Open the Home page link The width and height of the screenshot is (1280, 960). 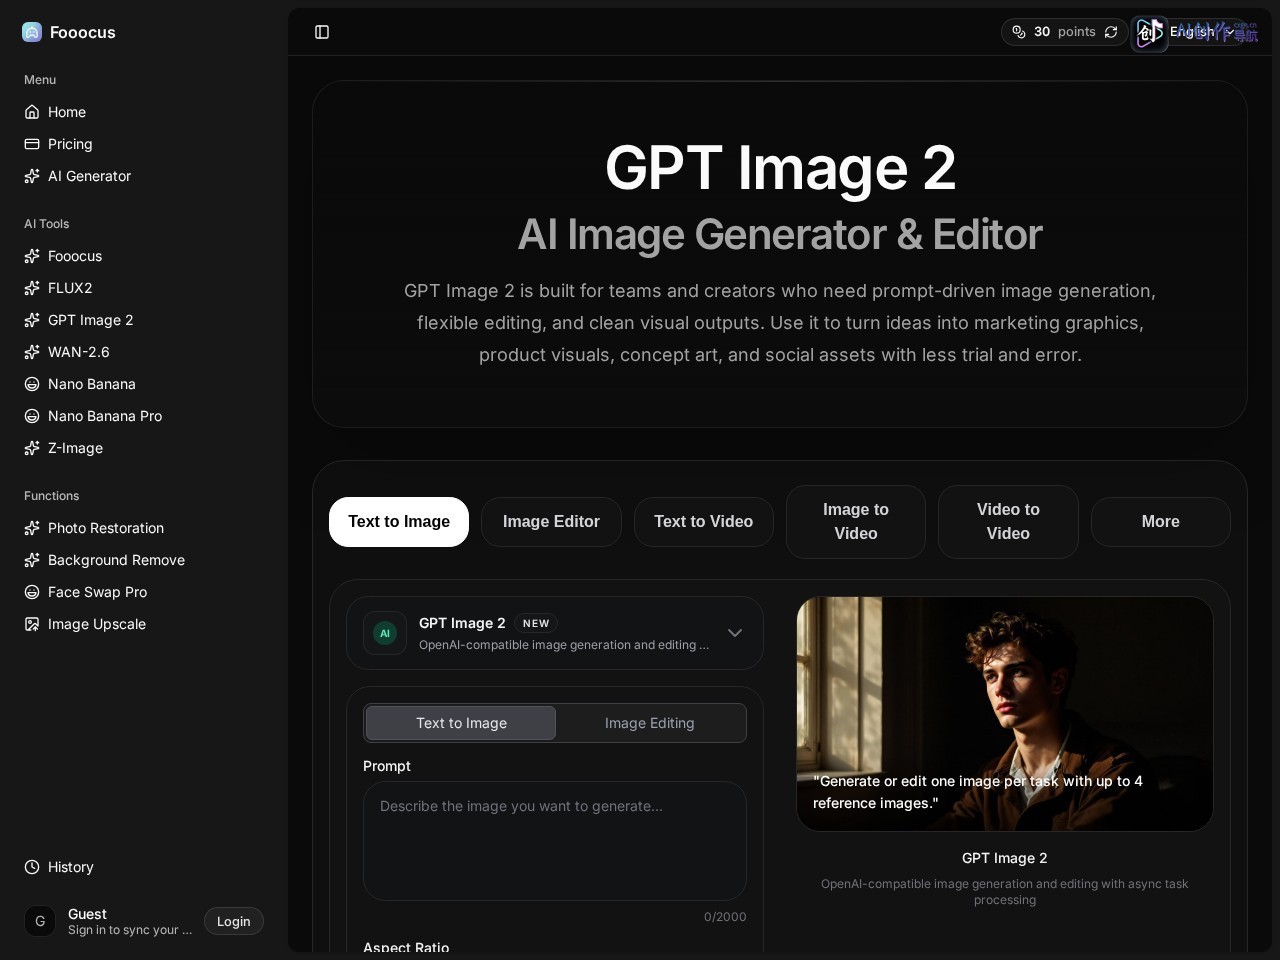pyautogui.click(x=144, y=112)
